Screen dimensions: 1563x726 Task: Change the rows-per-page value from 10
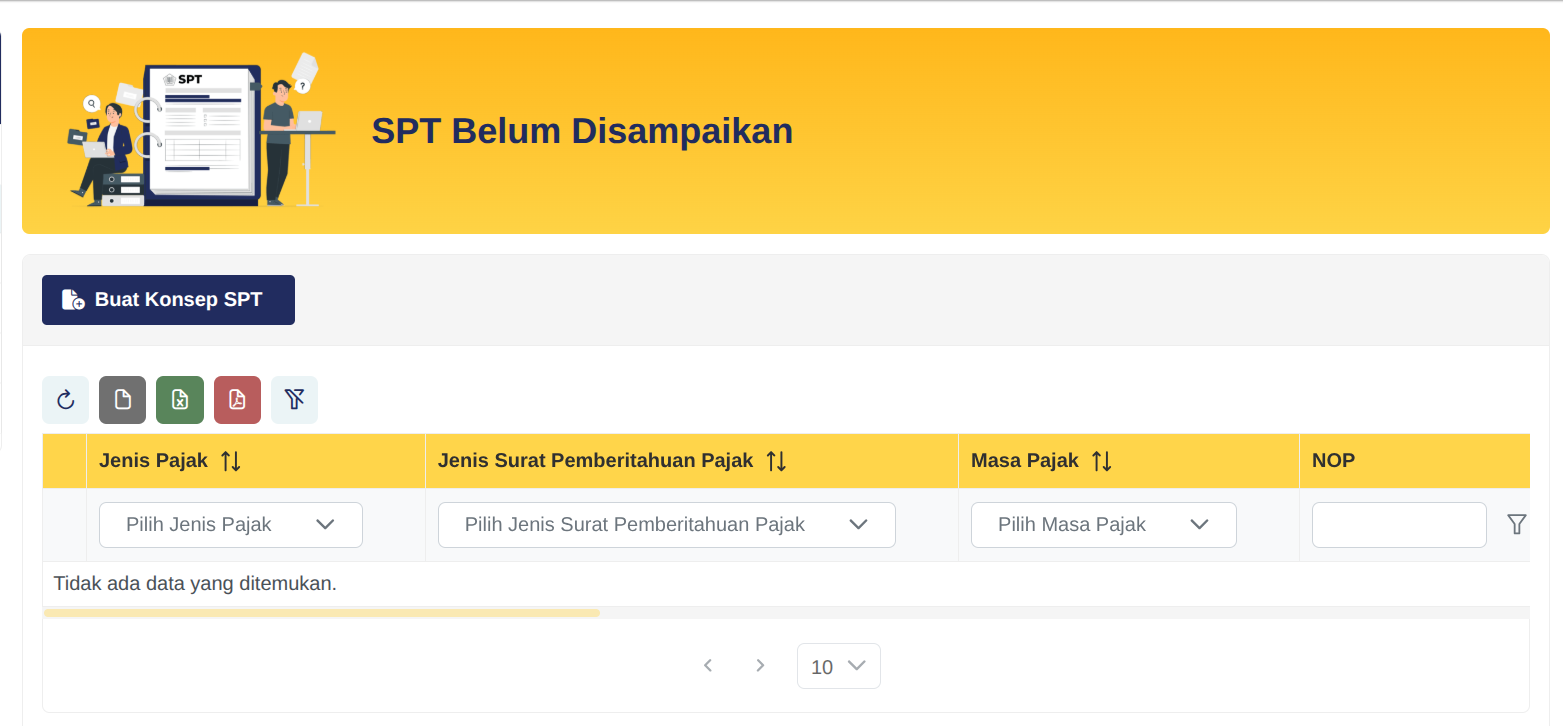click(x=838, y=665)
